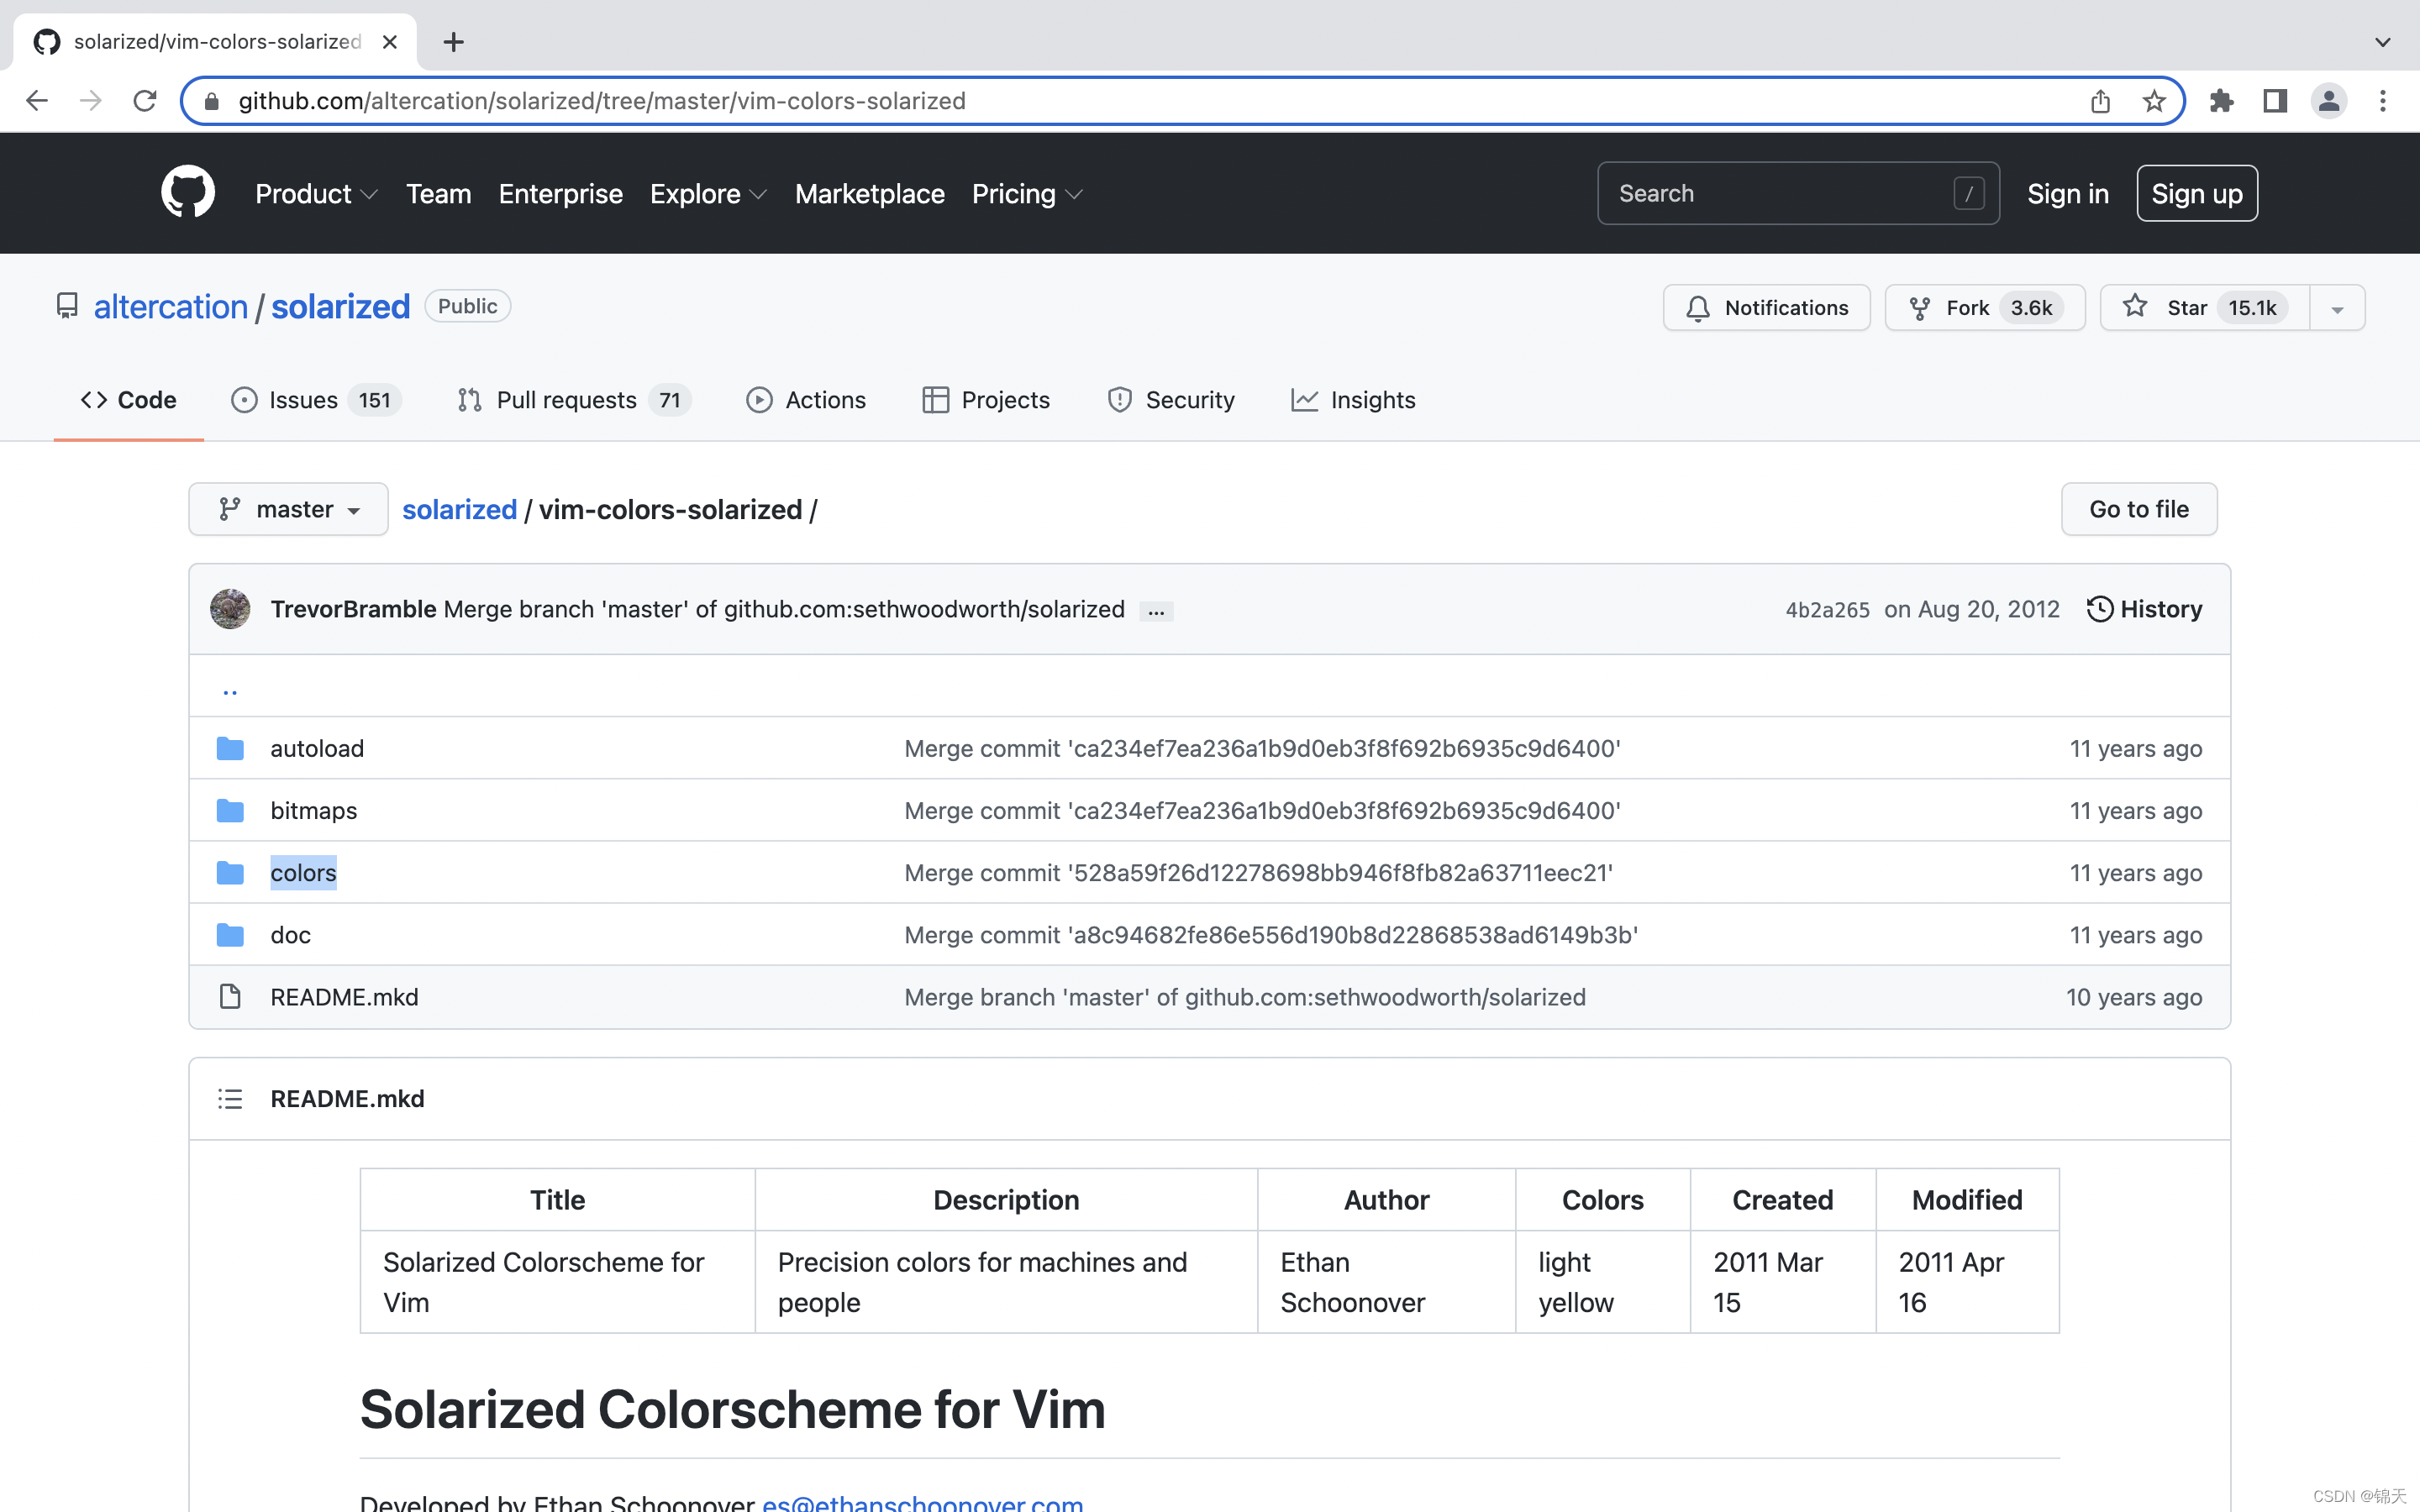The image size is (2420, 1512).
Task: Switch to the Issues tab
Action: 315,400
